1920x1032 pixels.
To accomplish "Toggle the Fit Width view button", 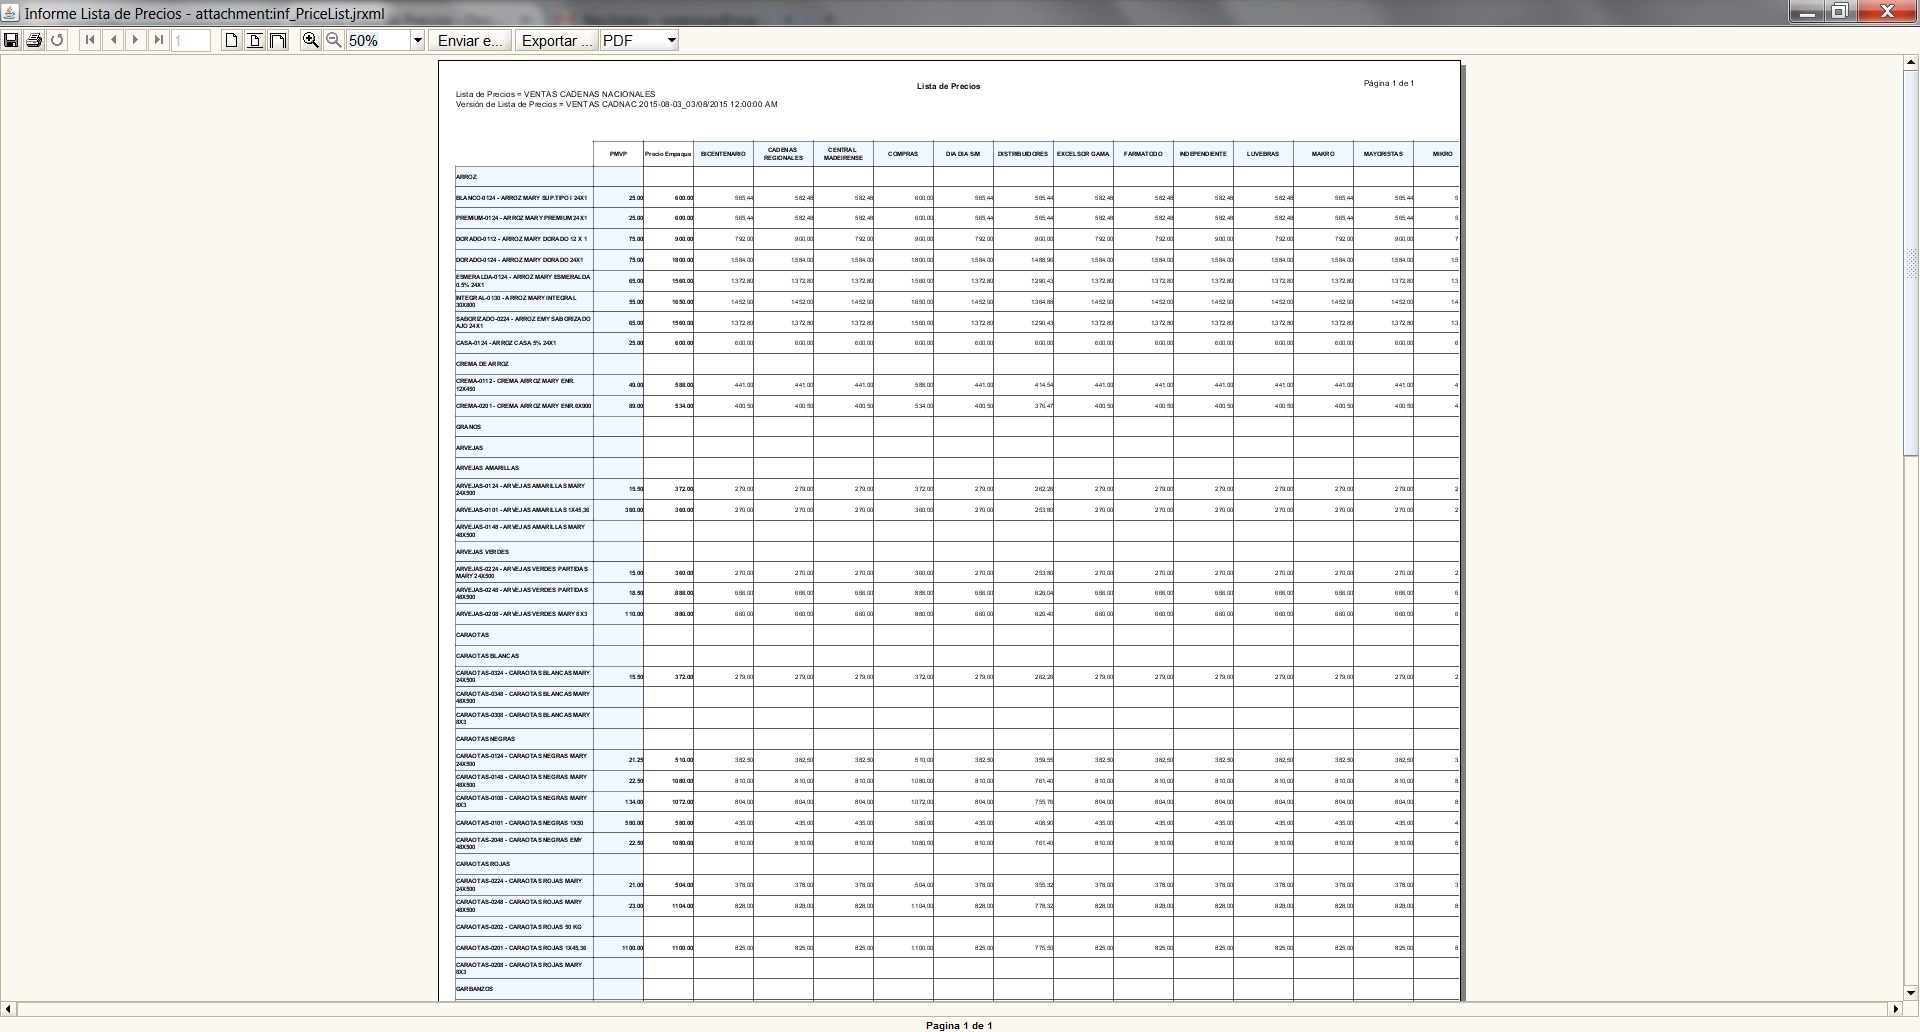I will tap(278, 40).
